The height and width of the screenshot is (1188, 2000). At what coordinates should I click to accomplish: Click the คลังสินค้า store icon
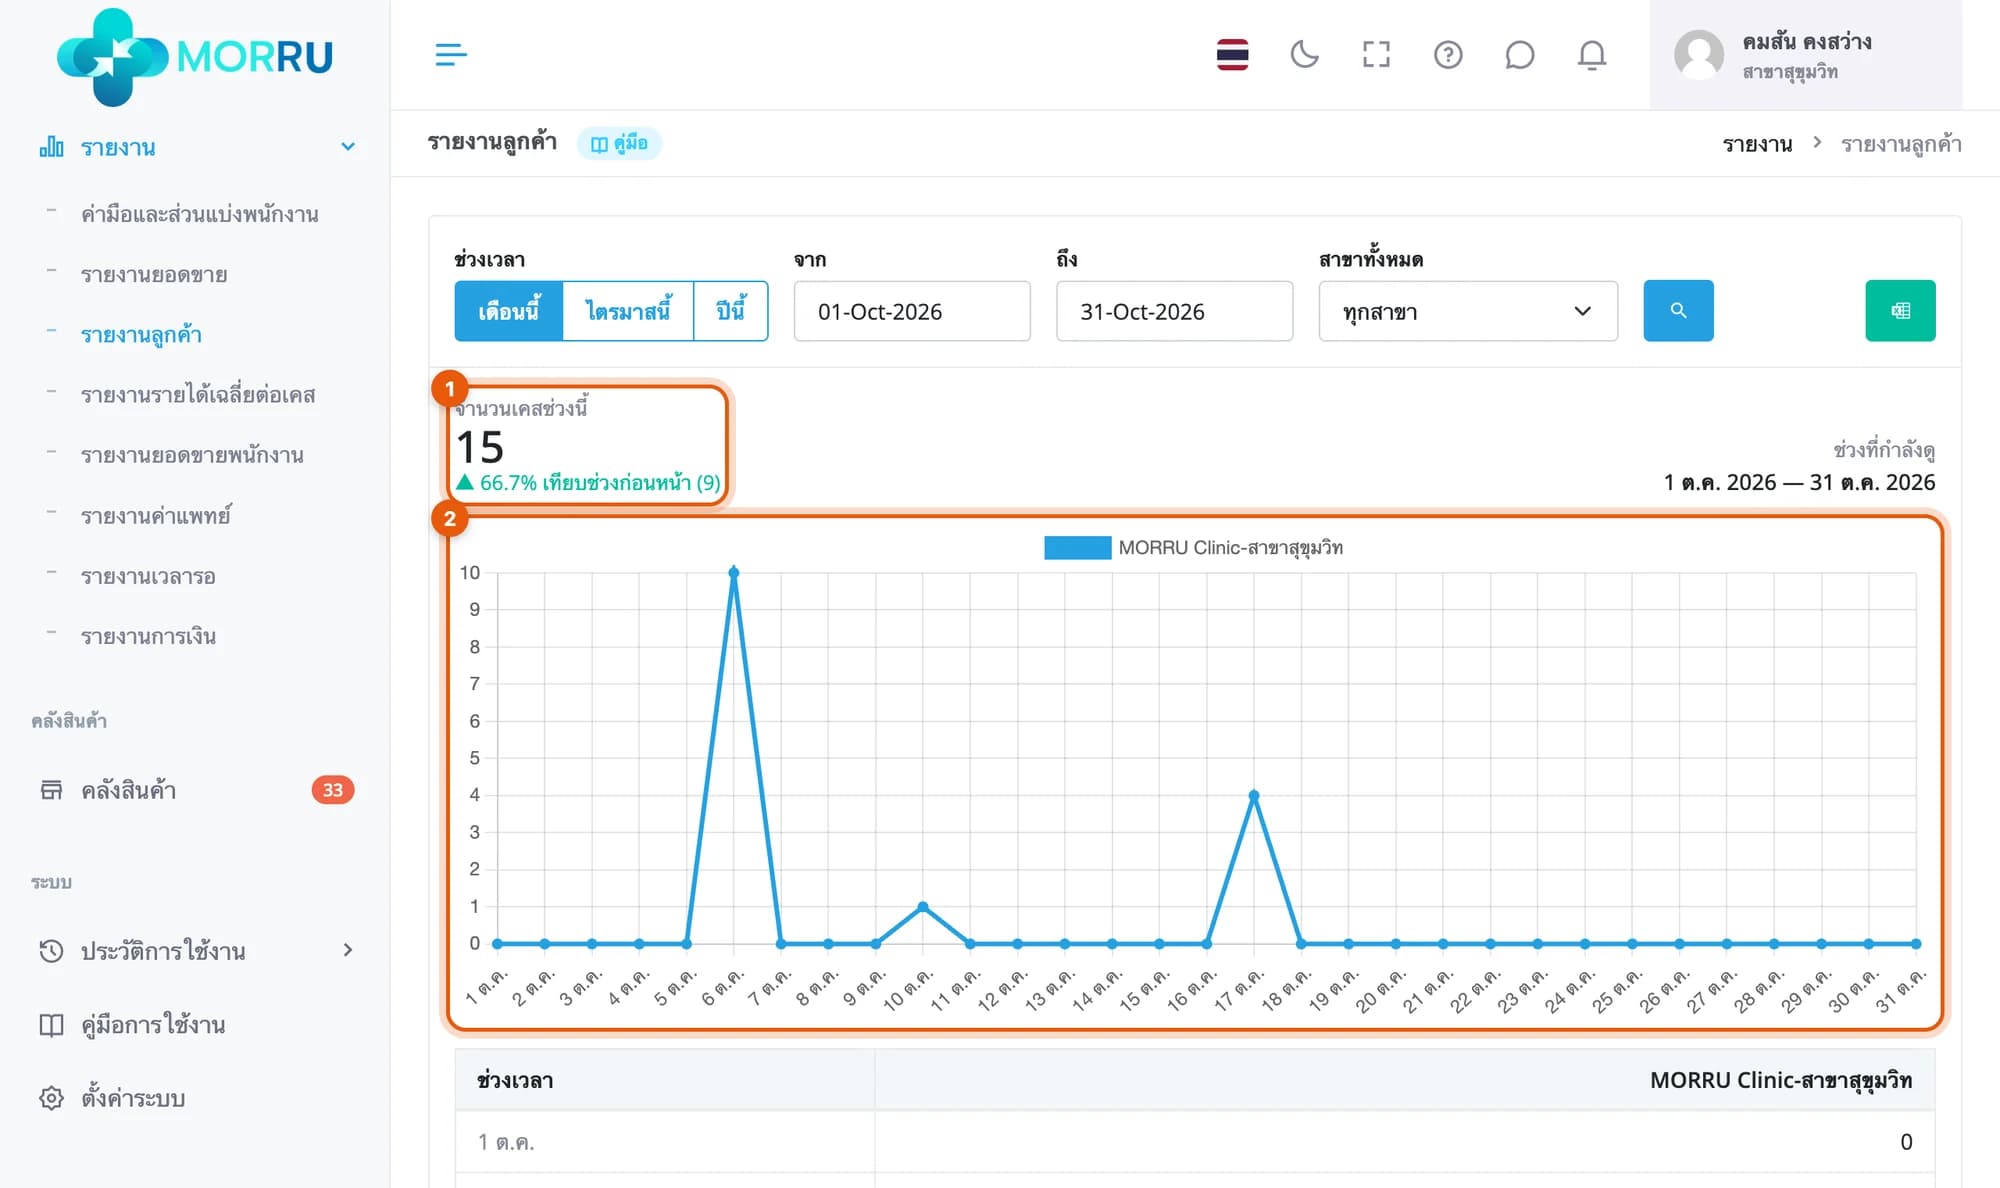click(51, 790)
